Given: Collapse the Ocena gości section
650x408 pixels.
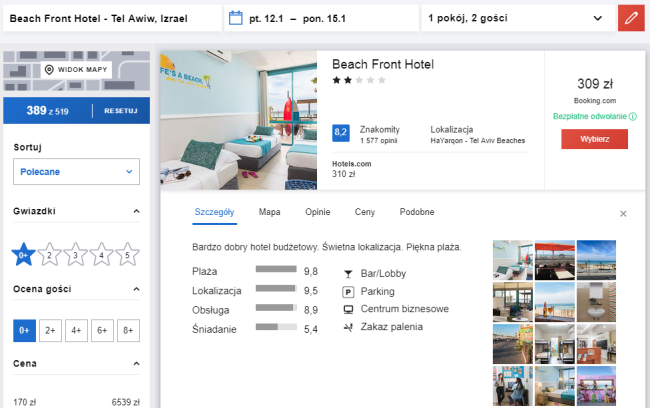Looking at the screenshot, I should [x=136, y=290].
